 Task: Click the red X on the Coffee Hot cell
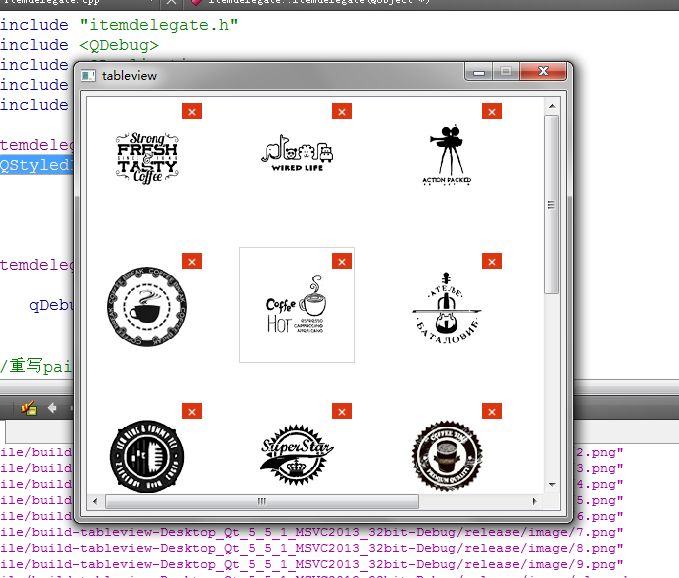[342, 262]
